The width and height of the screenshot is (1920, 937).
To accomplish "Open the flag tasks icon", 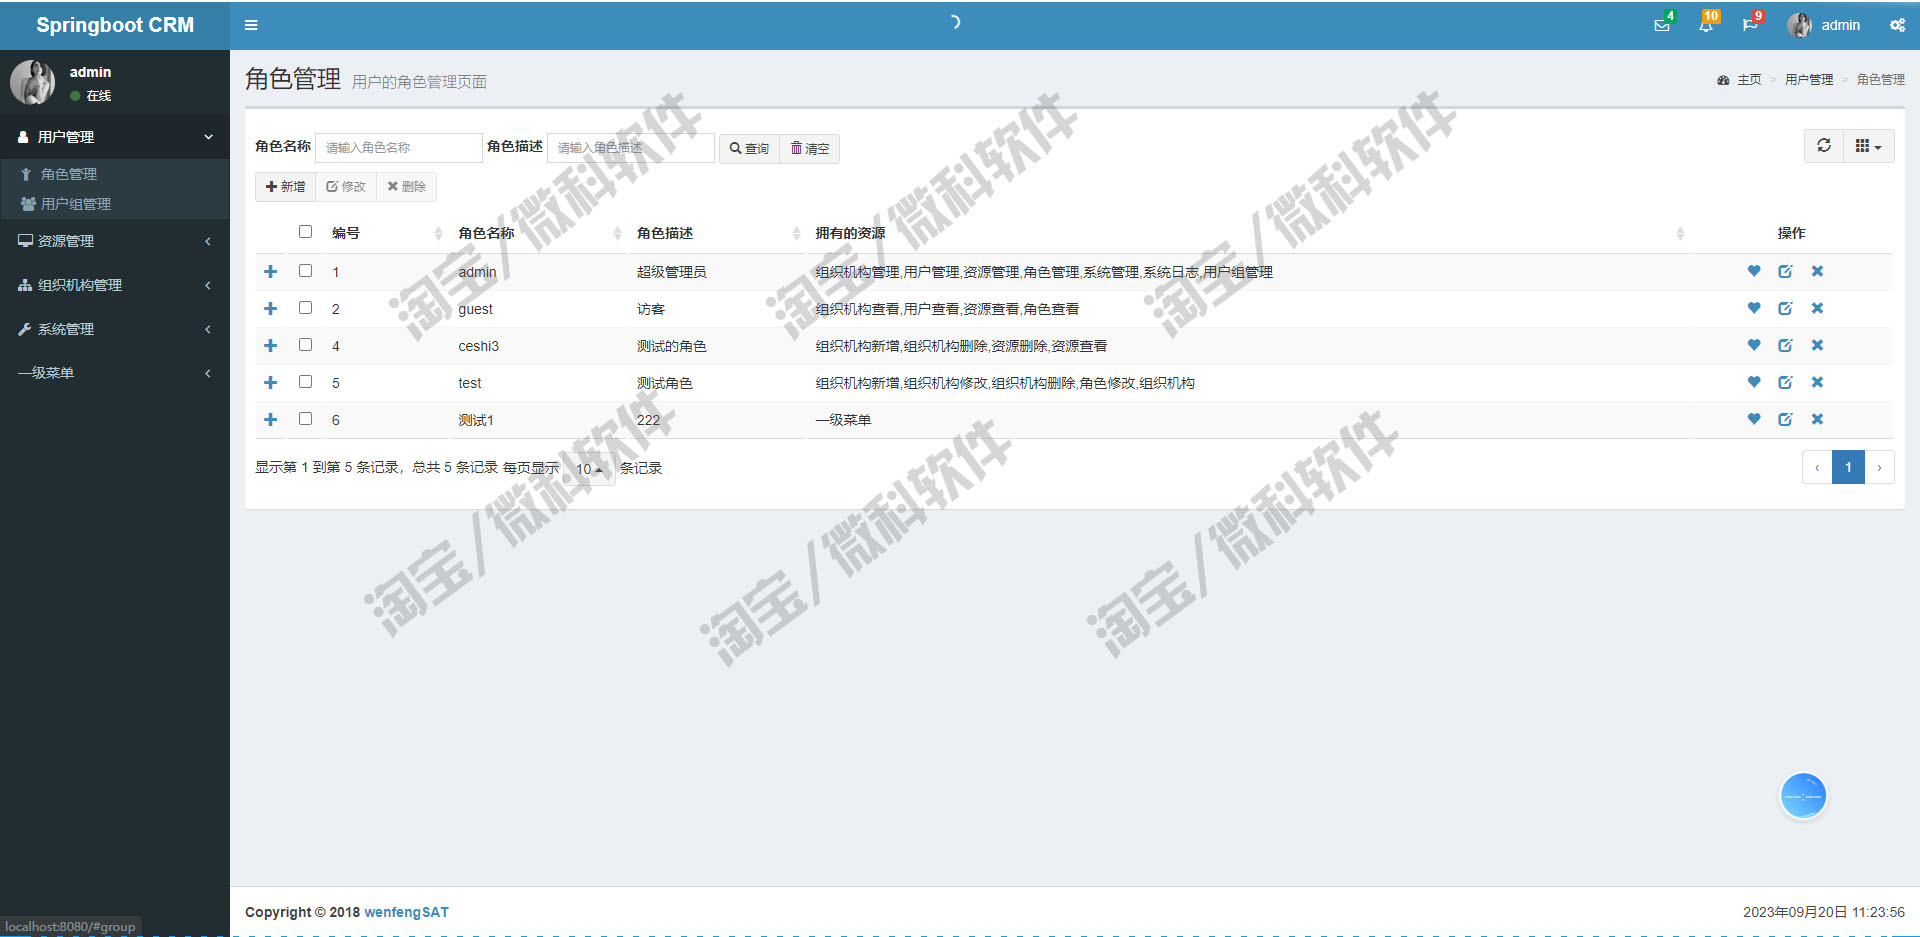I will pos(1750,25).
